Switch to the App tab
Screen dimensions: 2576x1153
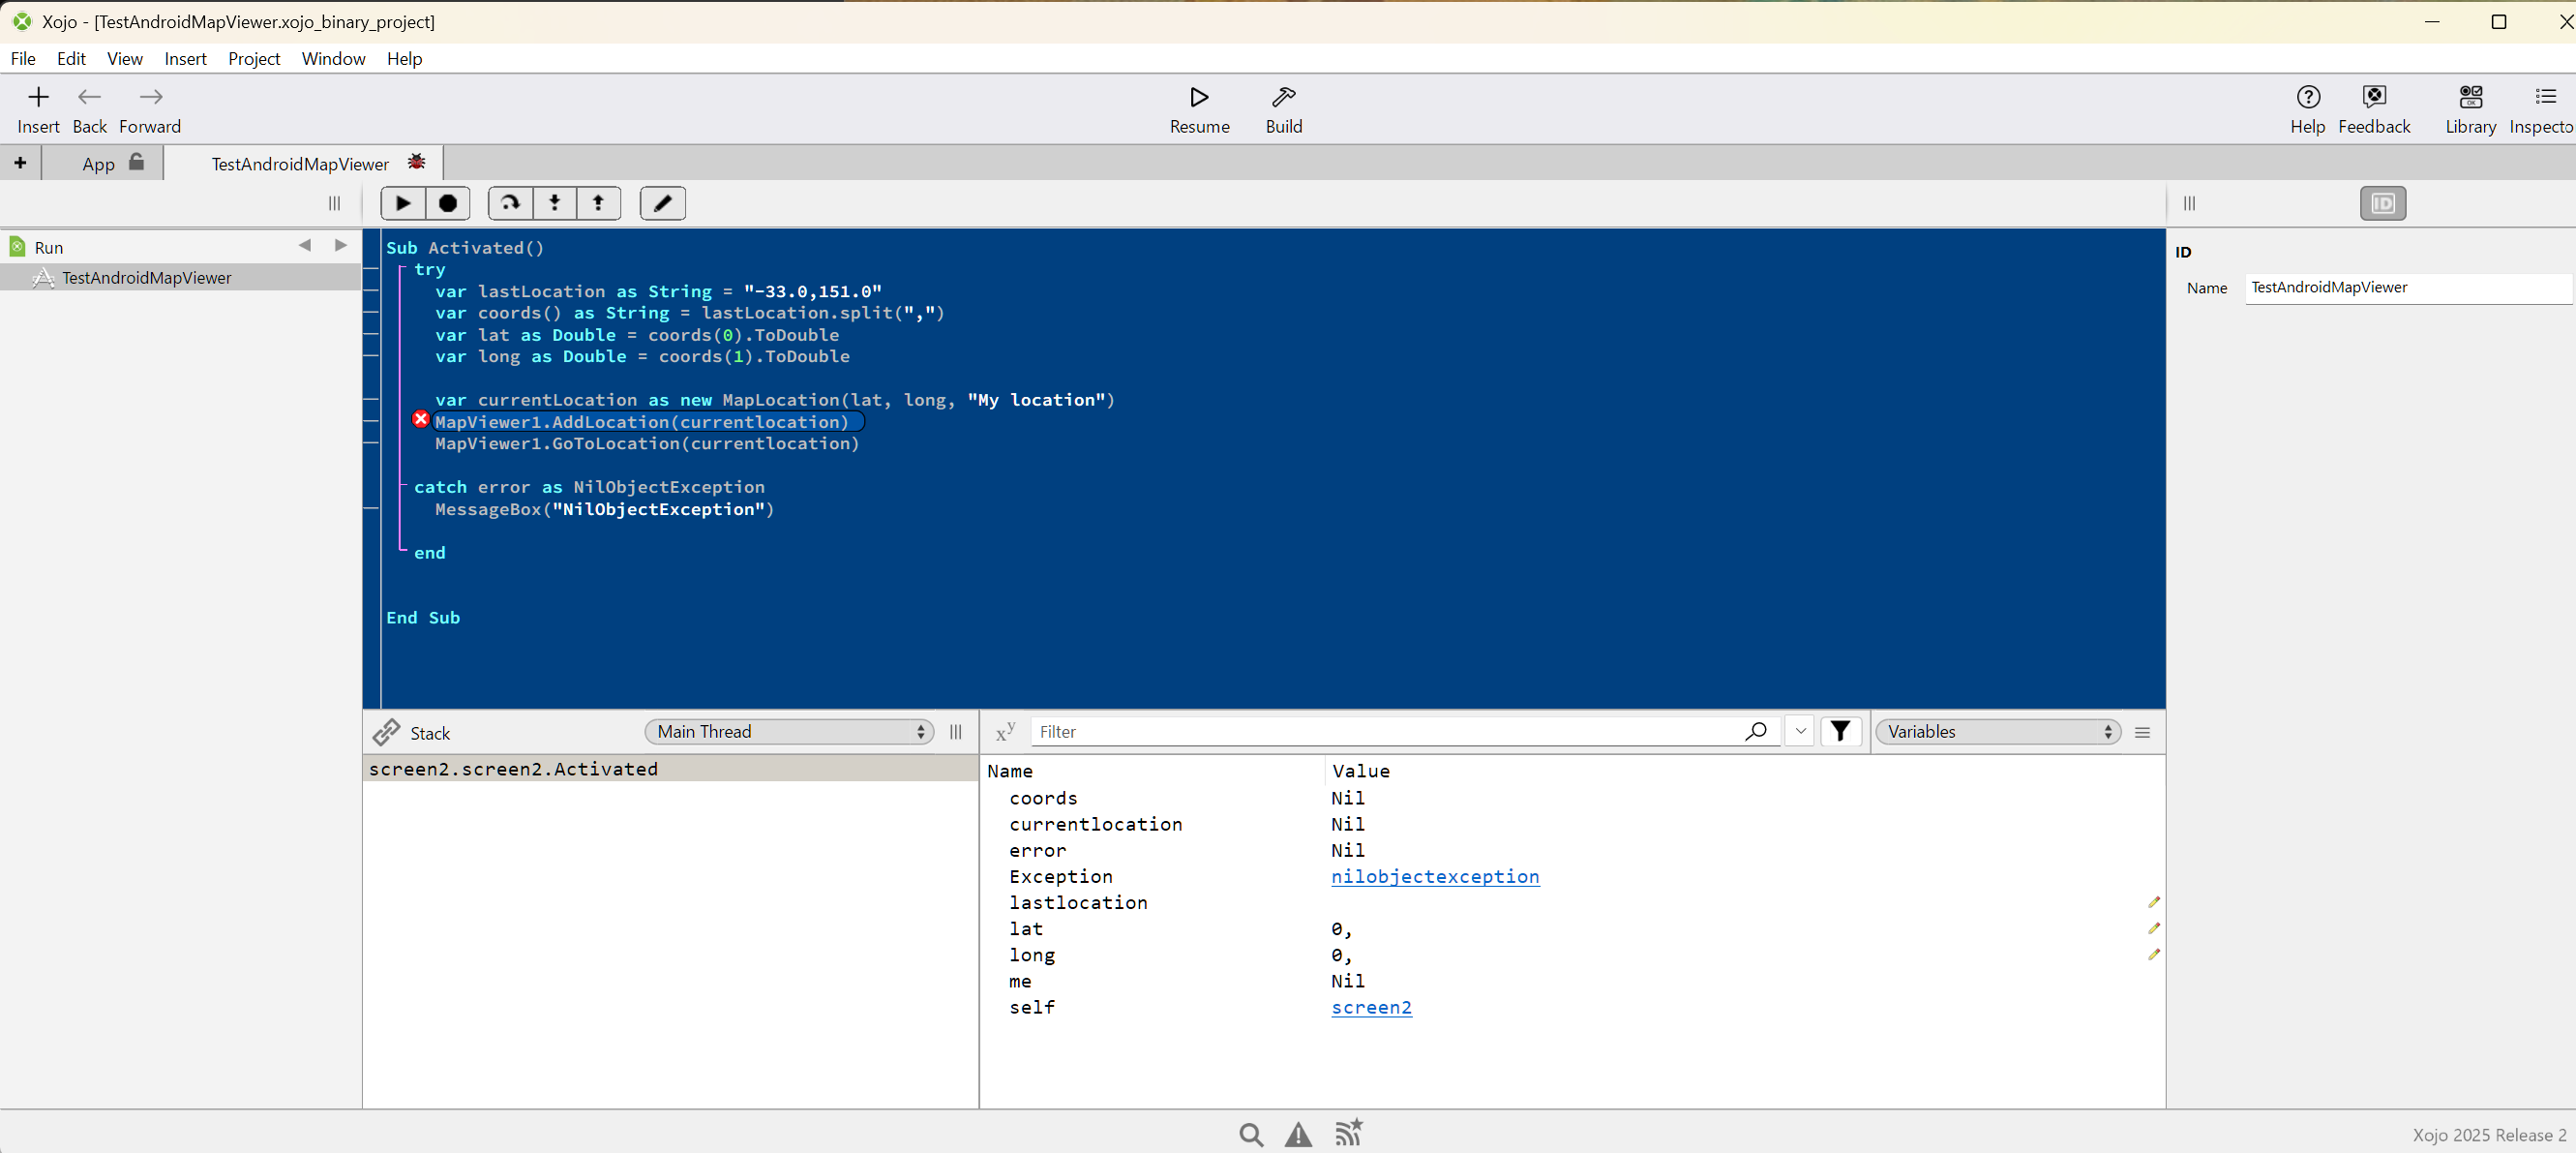(101, 163)
